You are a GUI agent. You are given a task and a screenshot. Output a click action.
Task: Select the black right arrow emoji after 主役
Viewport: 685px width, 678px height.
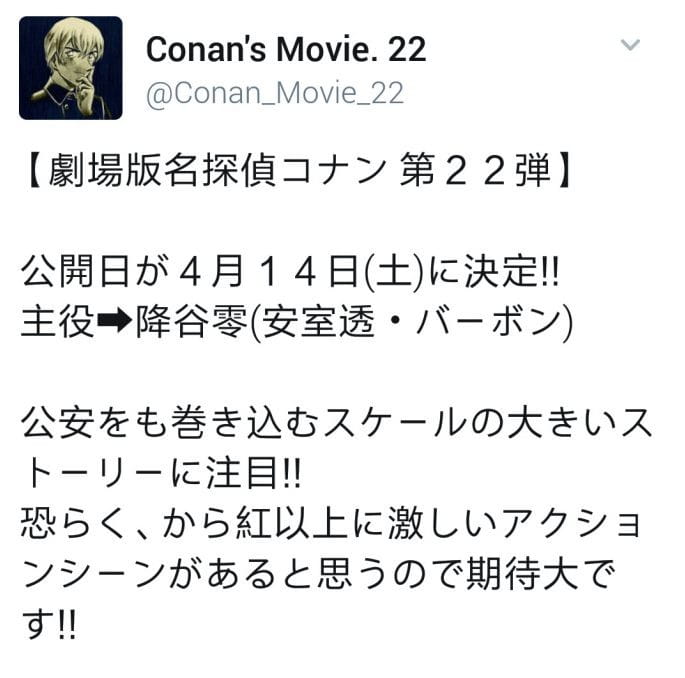click(x=114, y=321)
